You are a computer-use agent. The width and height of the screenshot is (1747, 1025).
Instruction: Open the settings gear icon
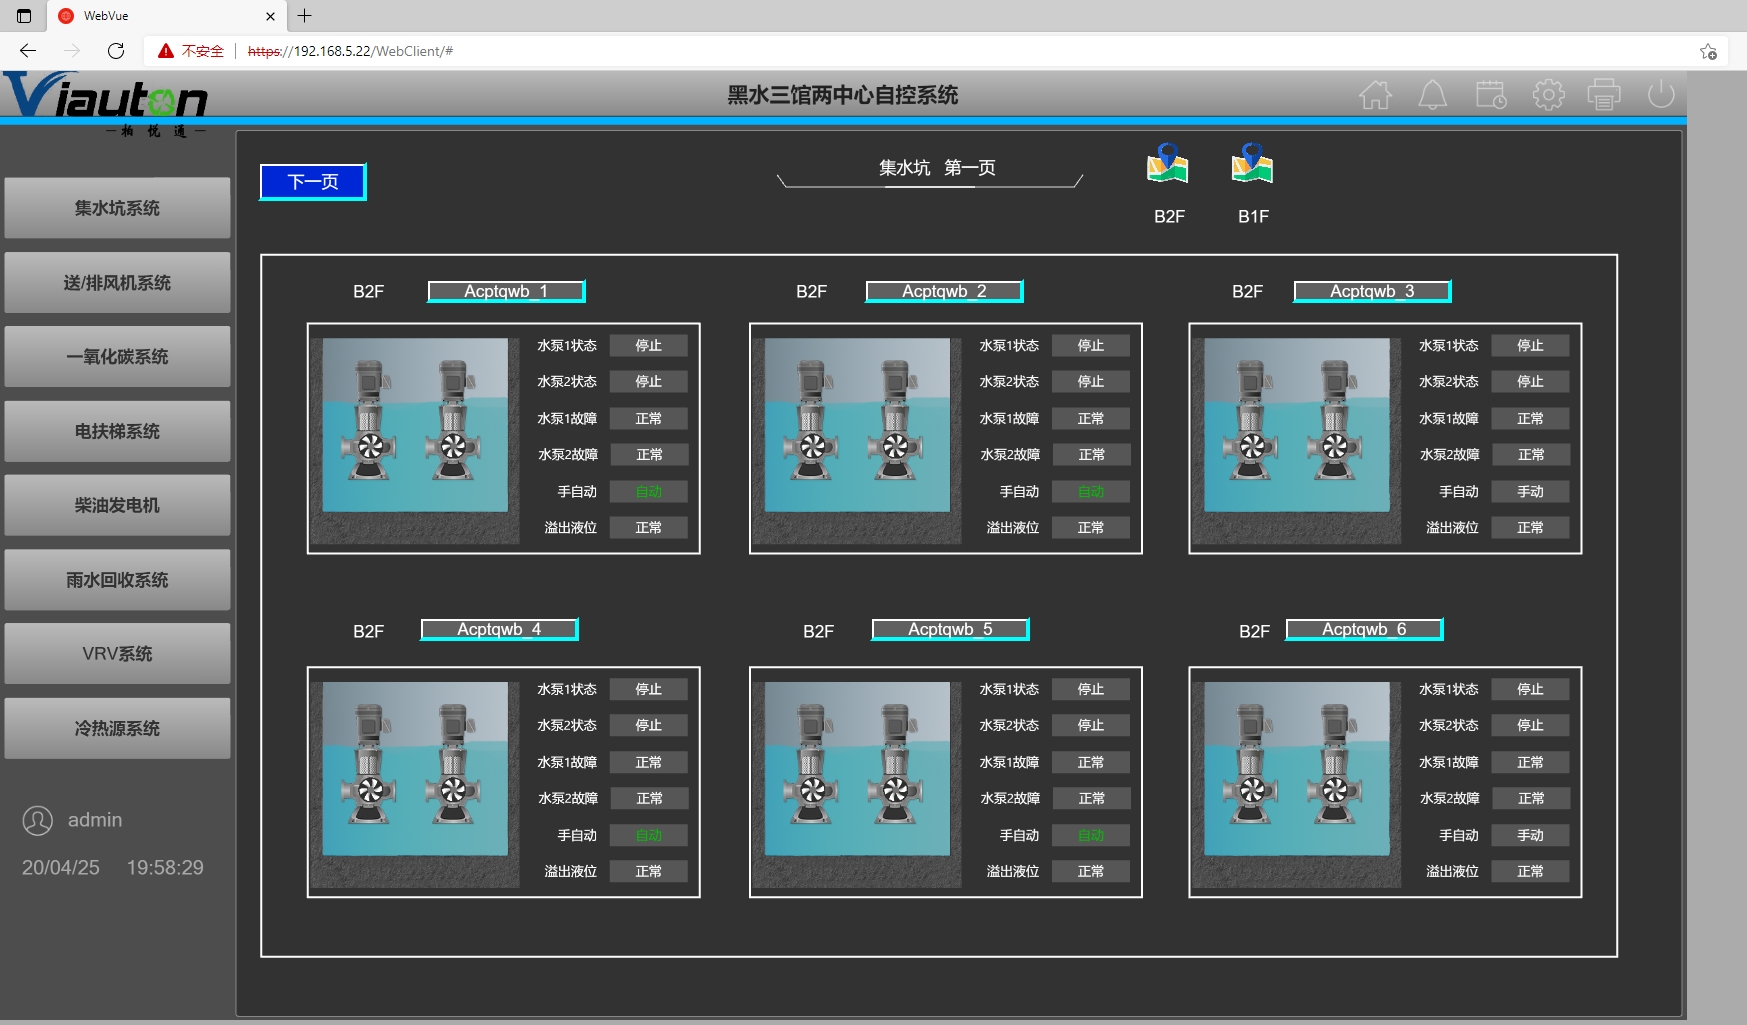(x=1548, y=95)
